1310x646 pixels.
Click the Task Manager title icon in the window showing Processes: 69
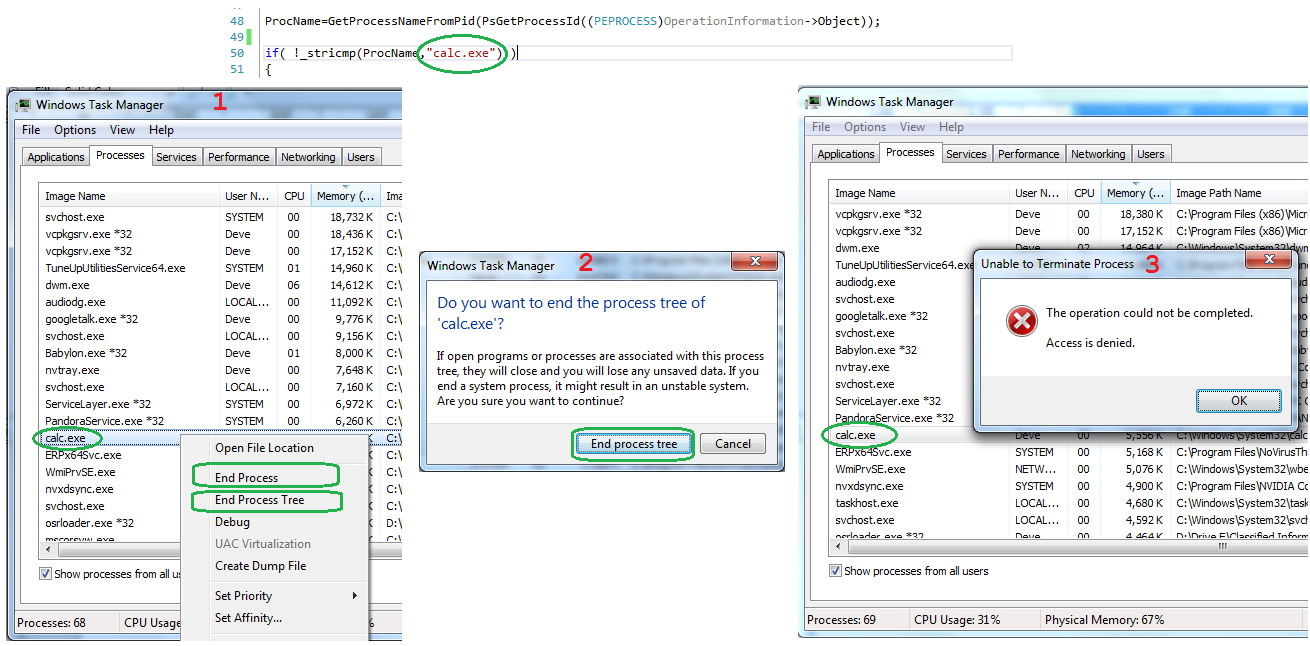pos(813,102)
